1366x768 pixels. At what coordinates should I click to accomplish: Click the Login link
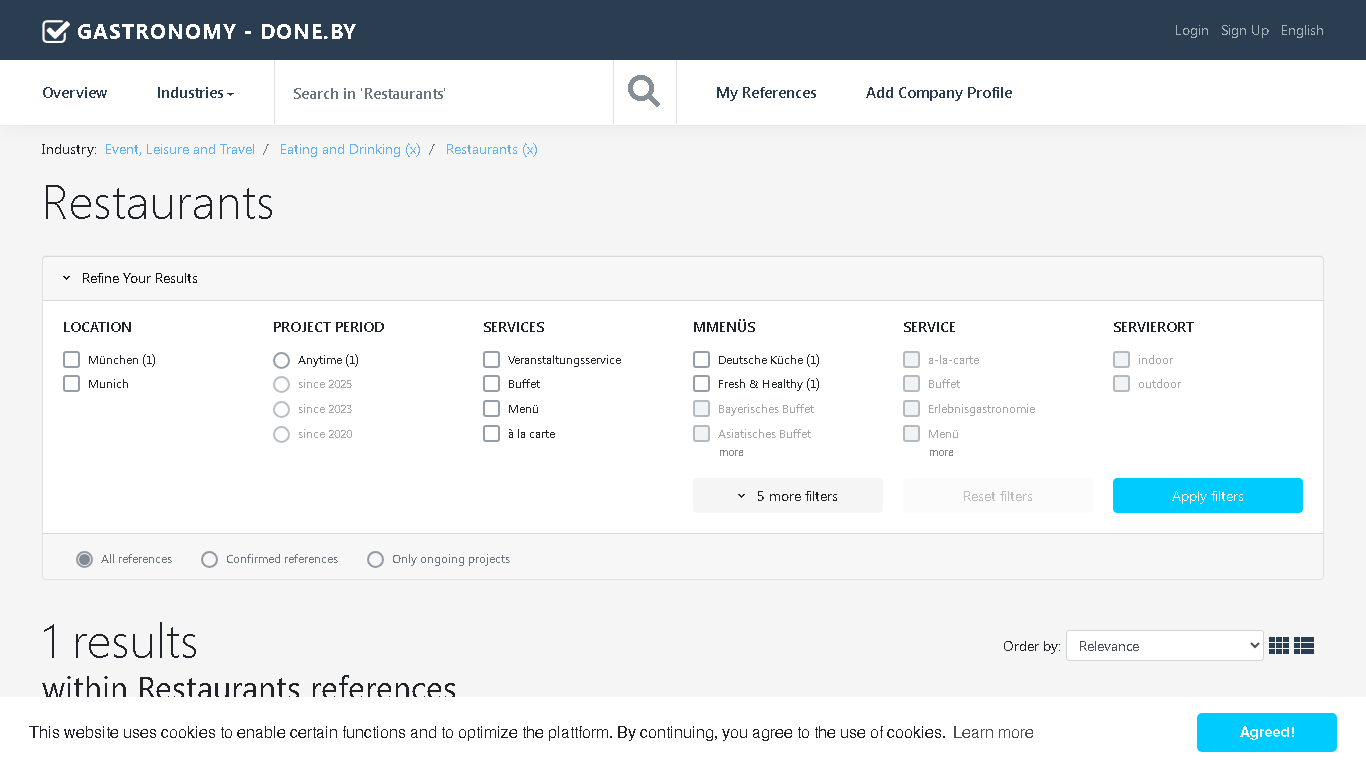[1191, 30]
